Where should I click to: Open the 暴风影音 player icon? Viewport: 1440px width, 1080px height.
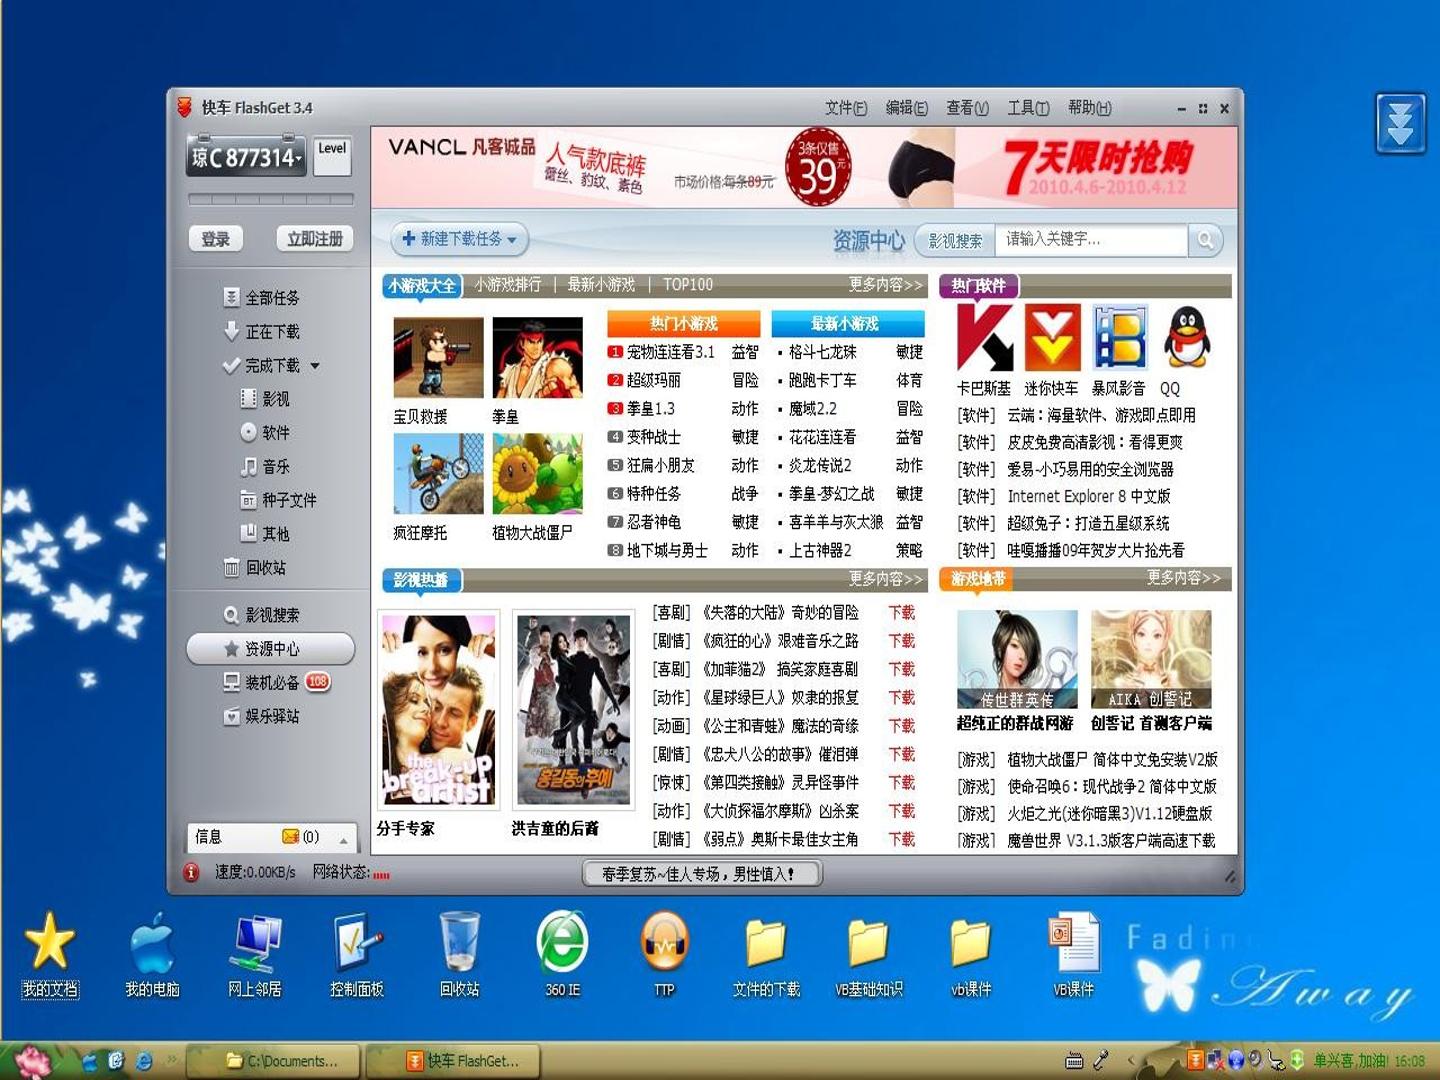point(1119,338)
